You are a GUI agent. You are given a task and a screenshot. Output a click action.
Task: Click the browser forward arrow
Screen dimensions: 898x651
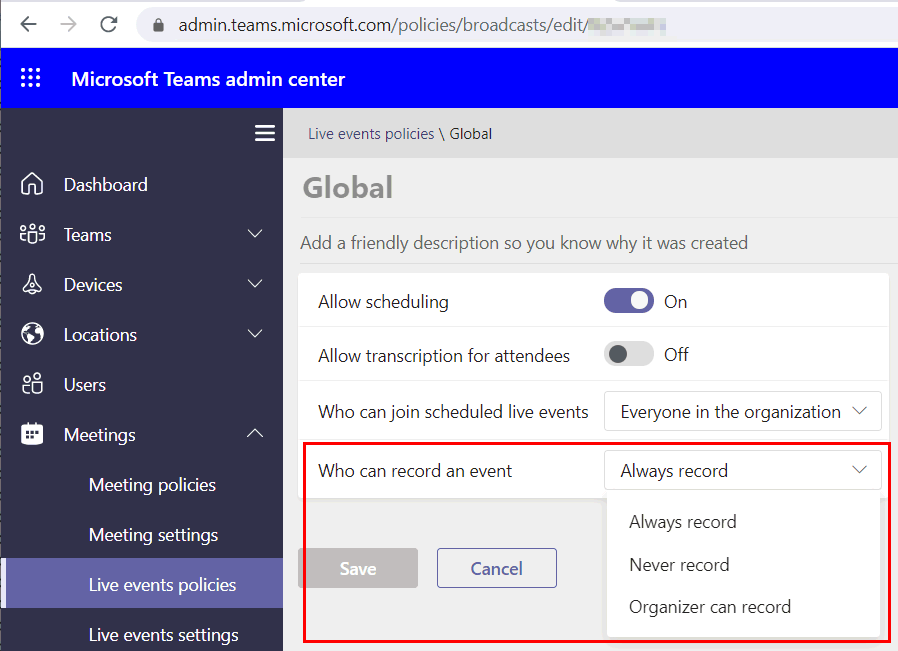point(68,24)
